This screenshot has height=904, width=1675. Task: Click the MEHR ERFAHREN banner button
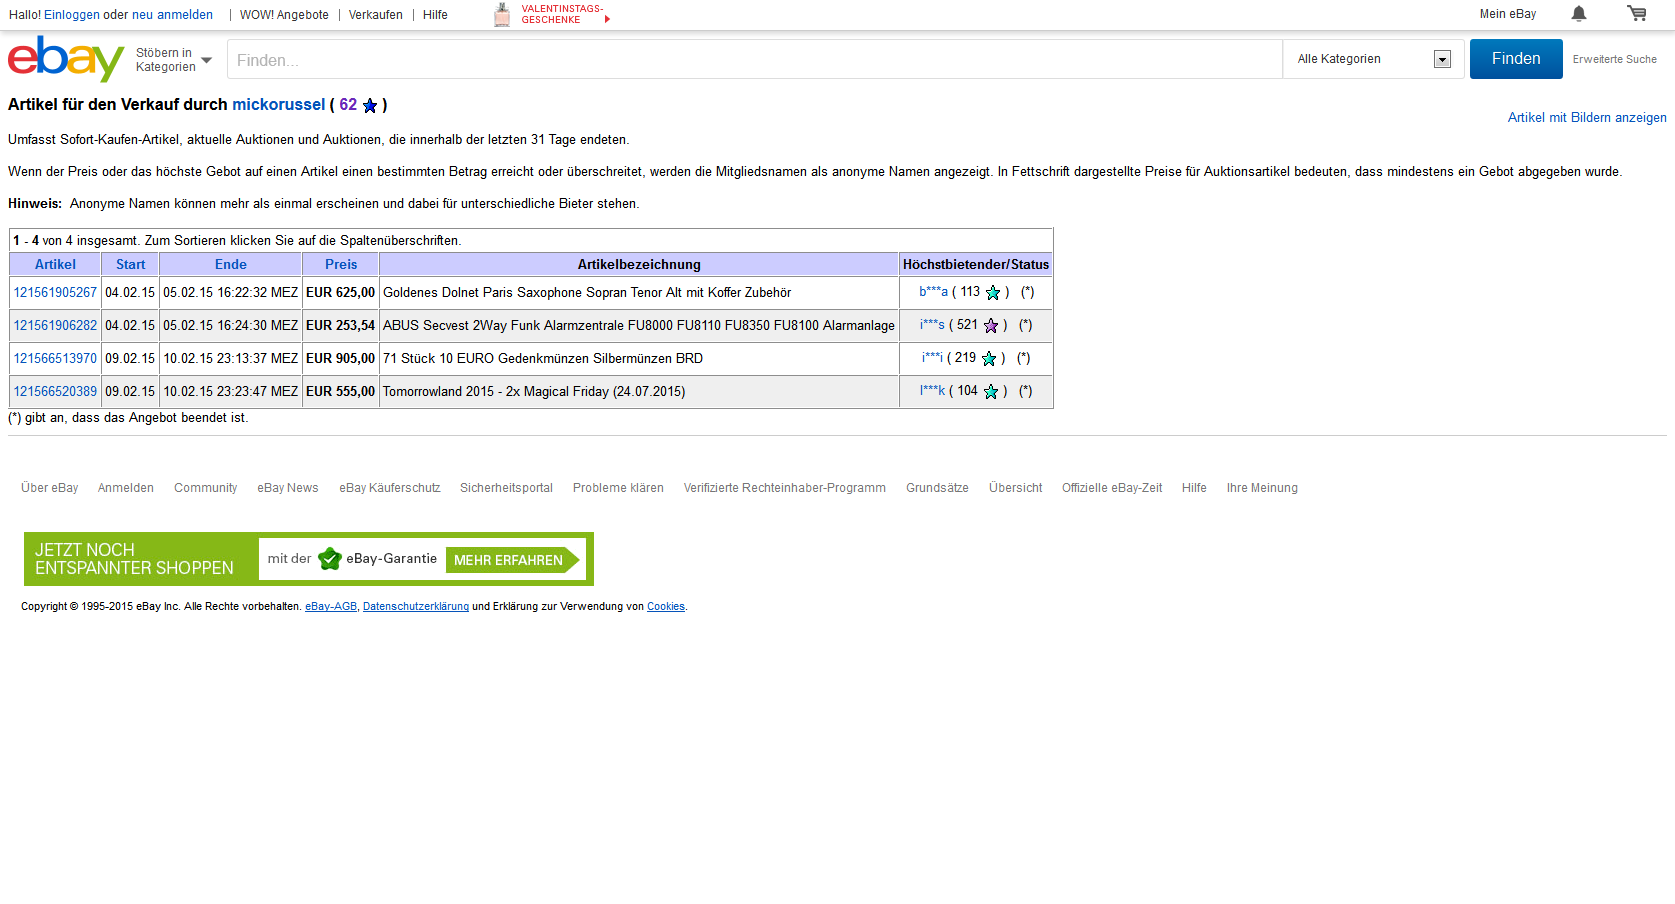[513, 560]
